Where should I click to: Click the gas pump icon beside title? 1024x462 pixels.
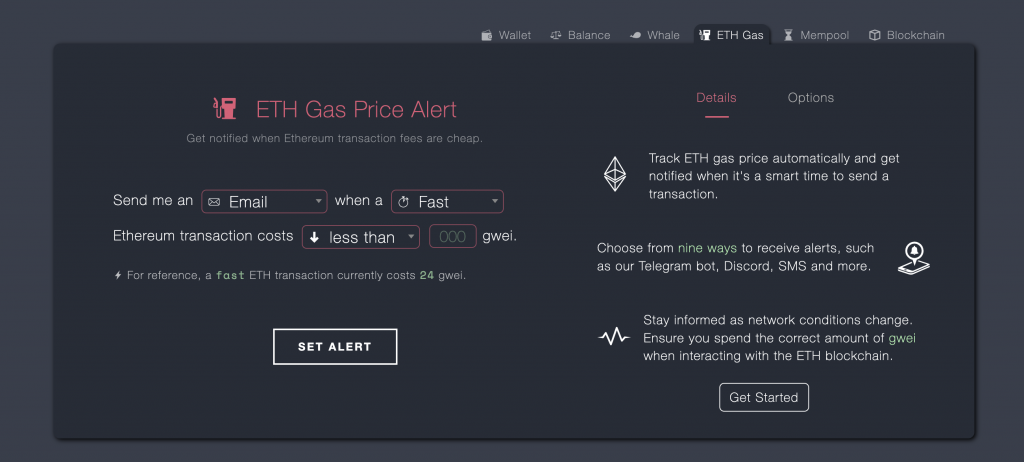click(225, 108)
